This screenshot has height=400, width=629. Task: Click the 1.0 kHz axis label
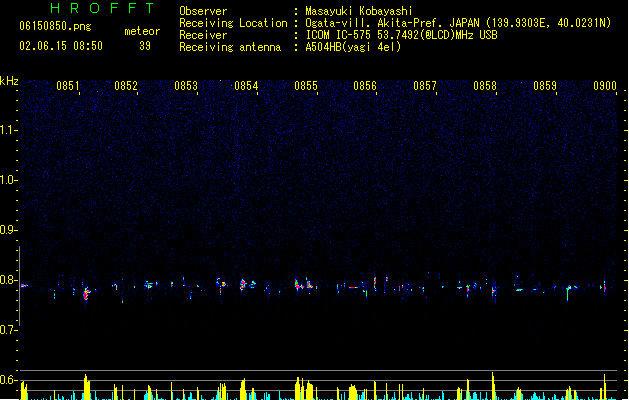point(7,180)
